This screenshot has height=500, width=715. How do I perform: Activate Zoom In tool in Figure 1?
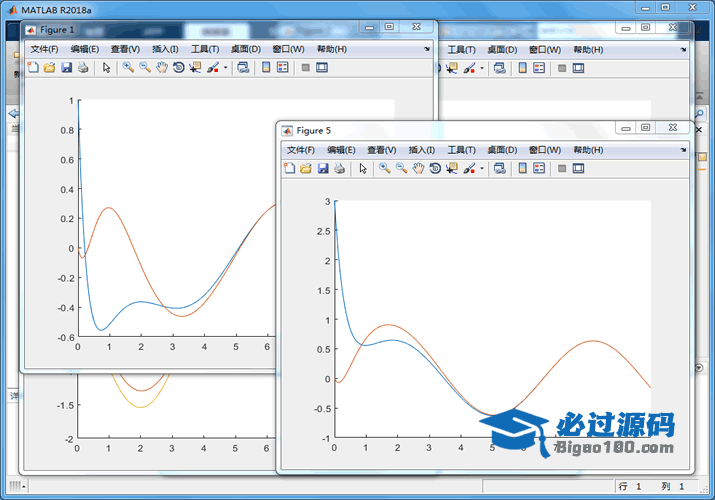(x=128, y=67)
